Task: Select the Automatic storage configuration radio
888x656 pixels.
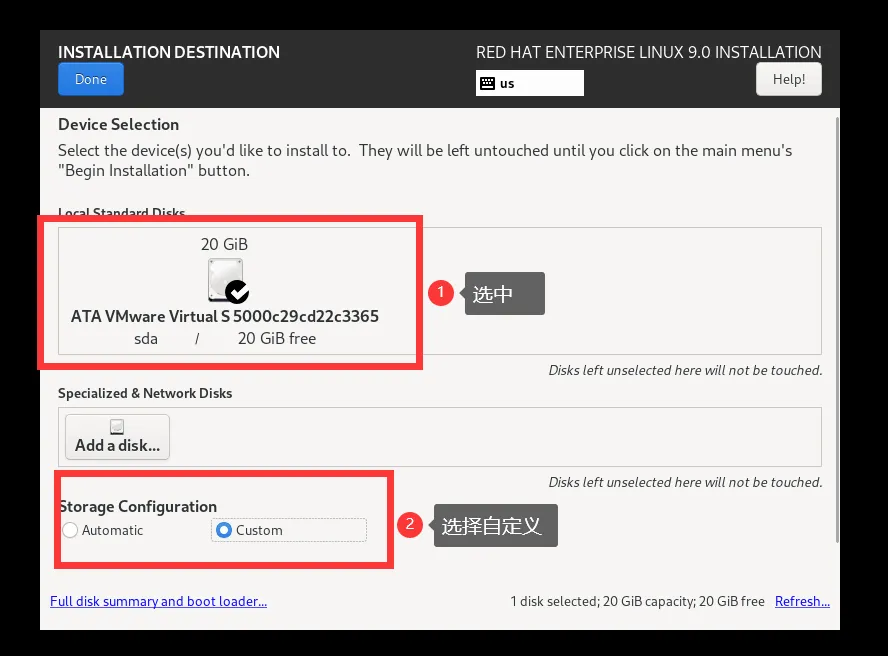Action: (x=70, y=530)
